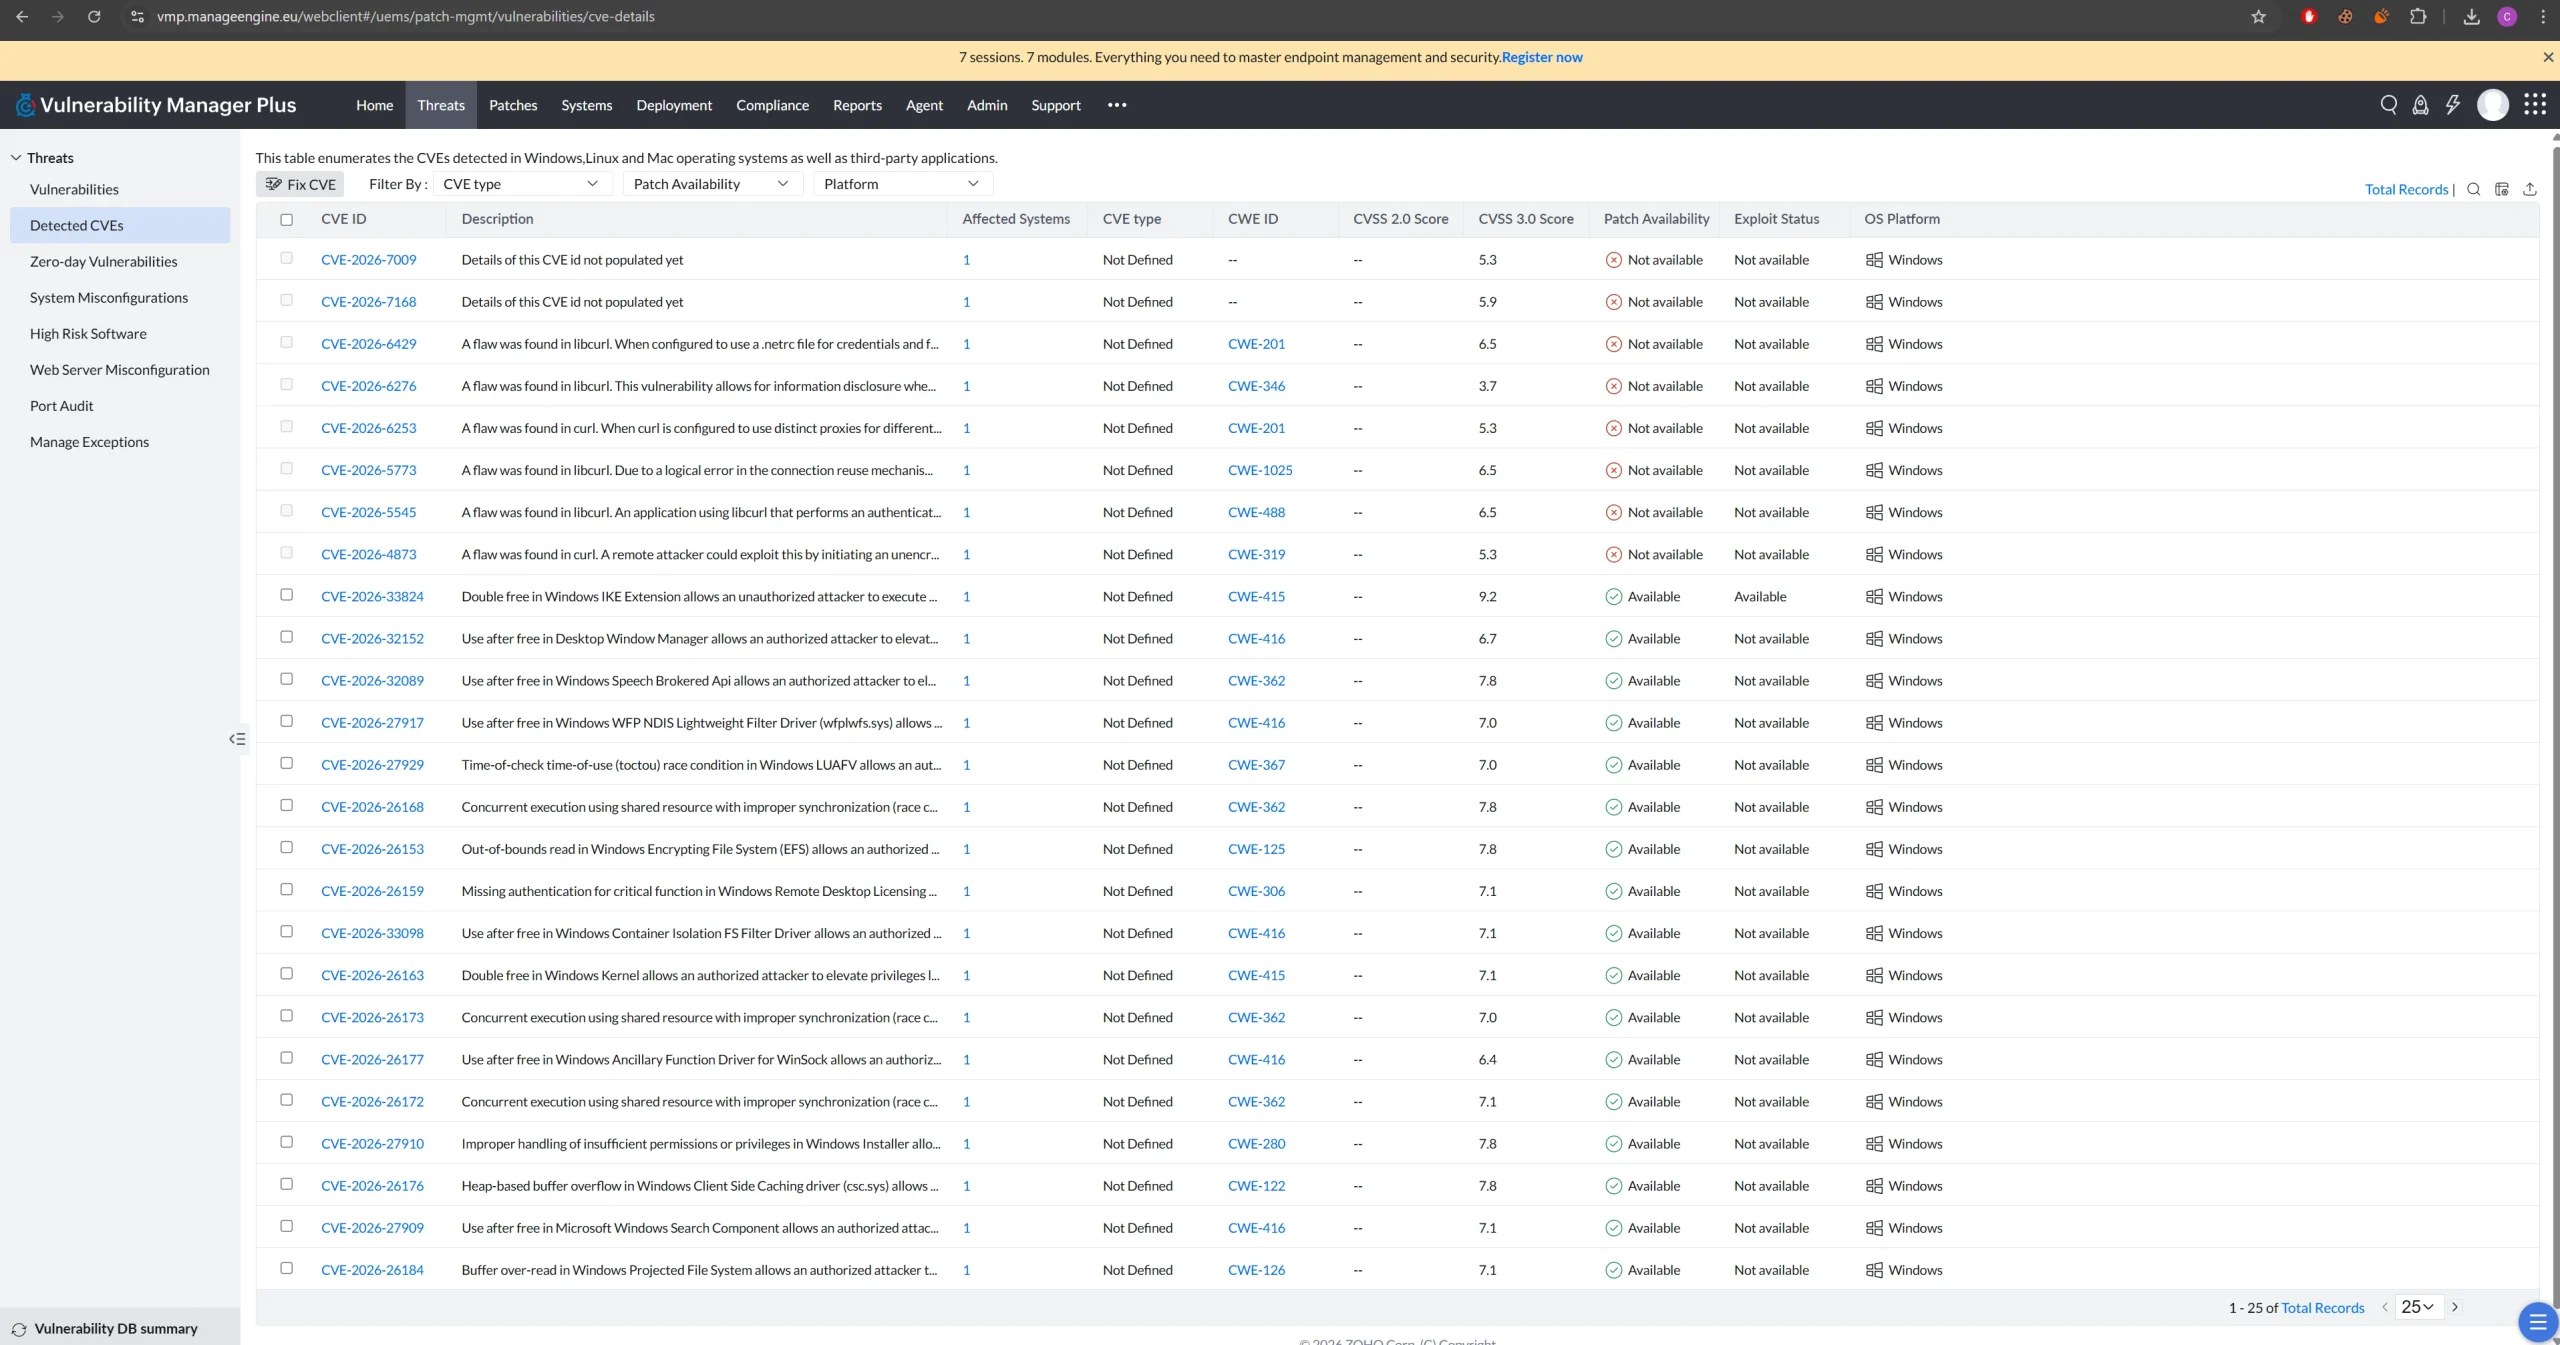Open the CWE-1025 link
The image size is (2560, 1345).
[x=1260, y=470]
